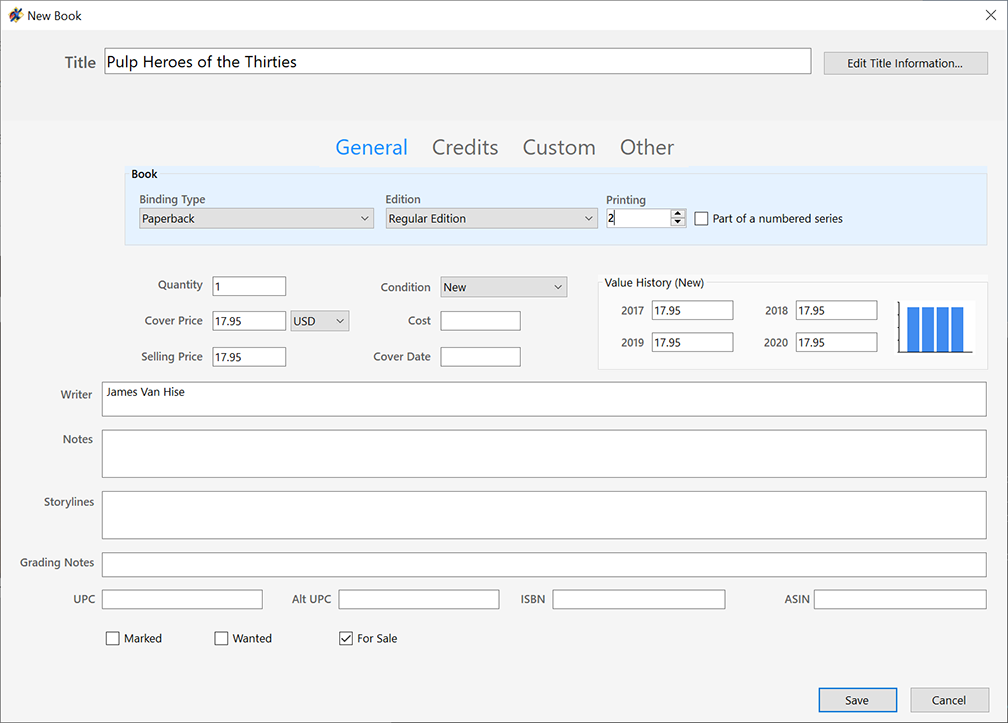Open Edit Title Information dialog
This screenshot has height=723, width=1008.
(905, 63)
